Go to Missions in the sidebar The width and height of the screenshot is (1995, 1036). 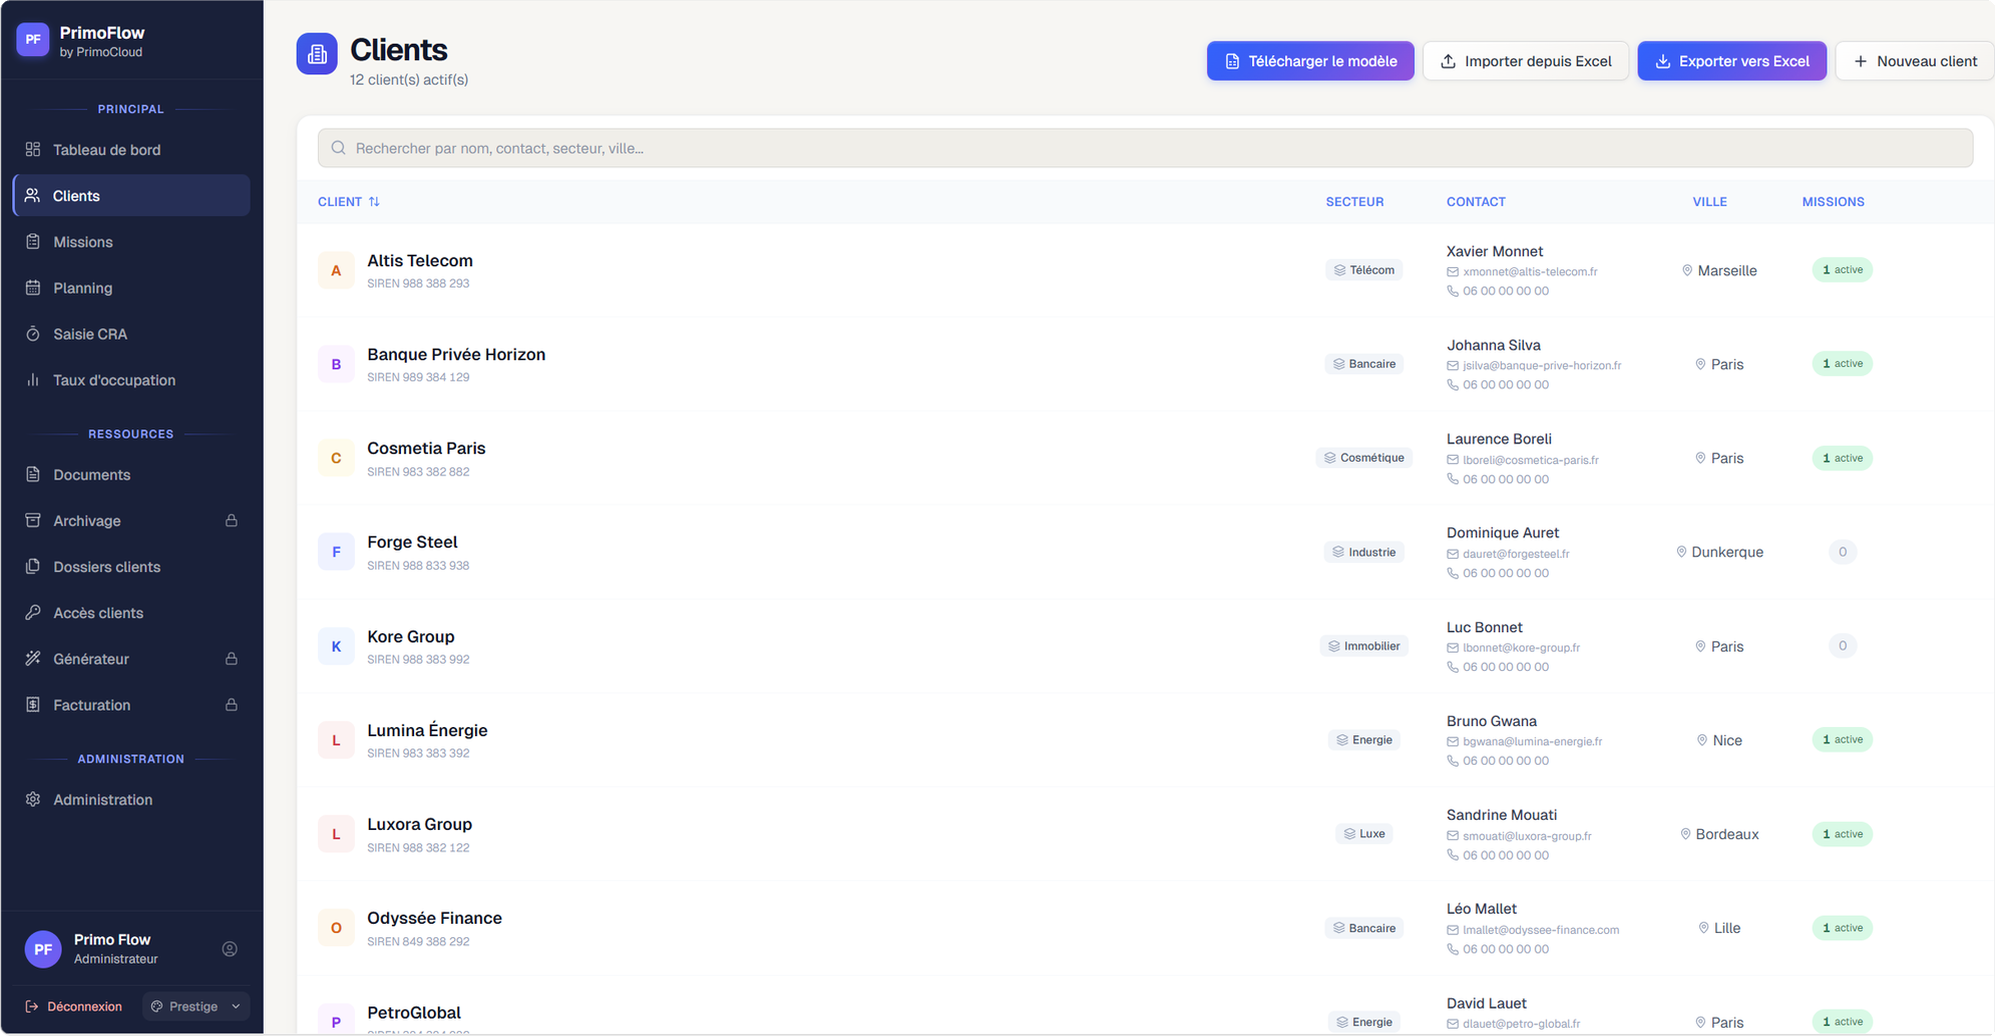pyautogui.click(x=131, y=242)
